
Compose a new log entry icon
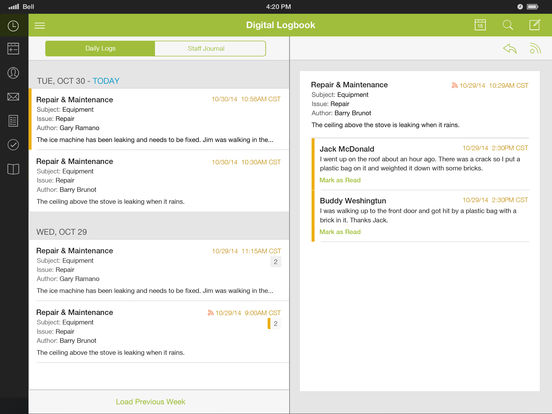coord(534,25)
